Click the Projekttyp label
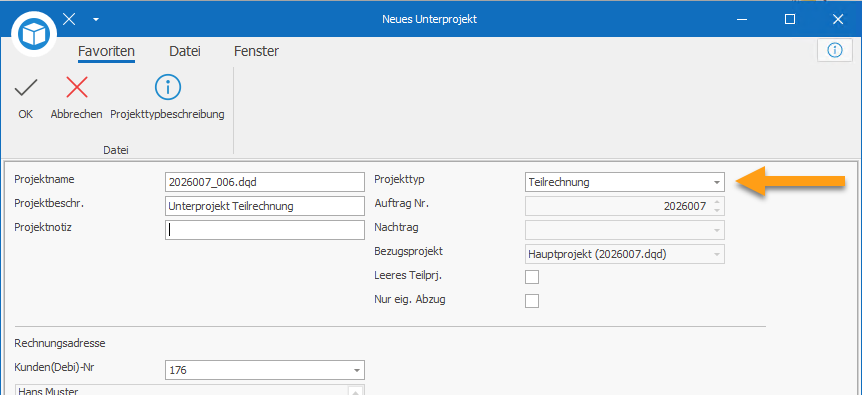 click(399, 179)
